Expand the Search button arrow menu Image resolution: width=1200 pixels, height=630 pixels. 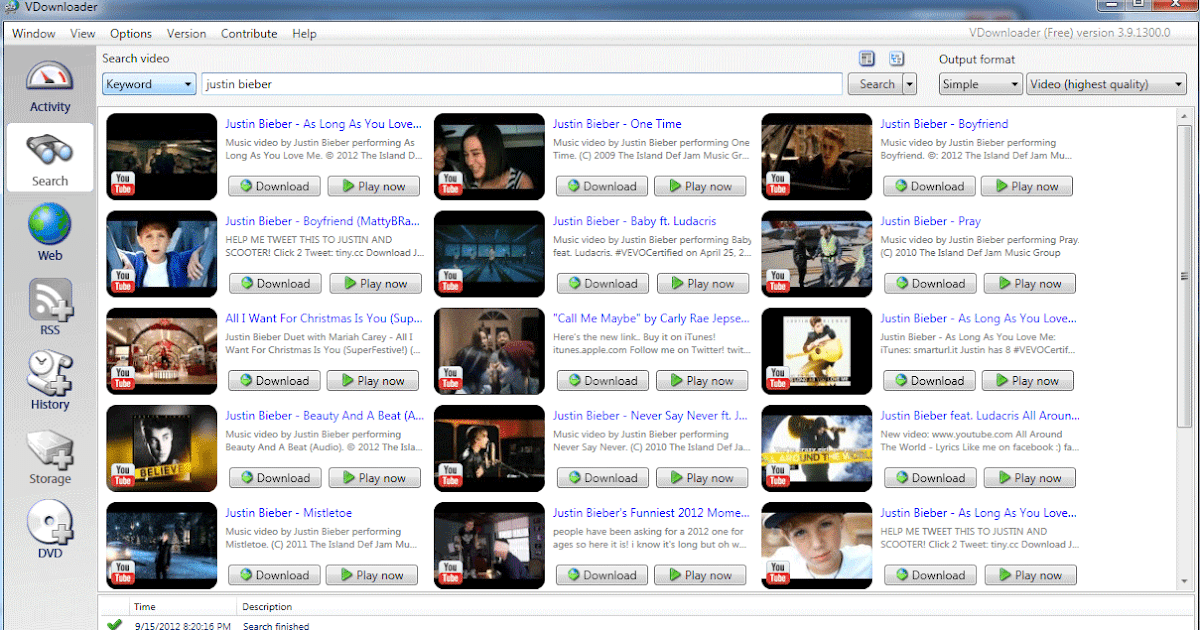909,84
